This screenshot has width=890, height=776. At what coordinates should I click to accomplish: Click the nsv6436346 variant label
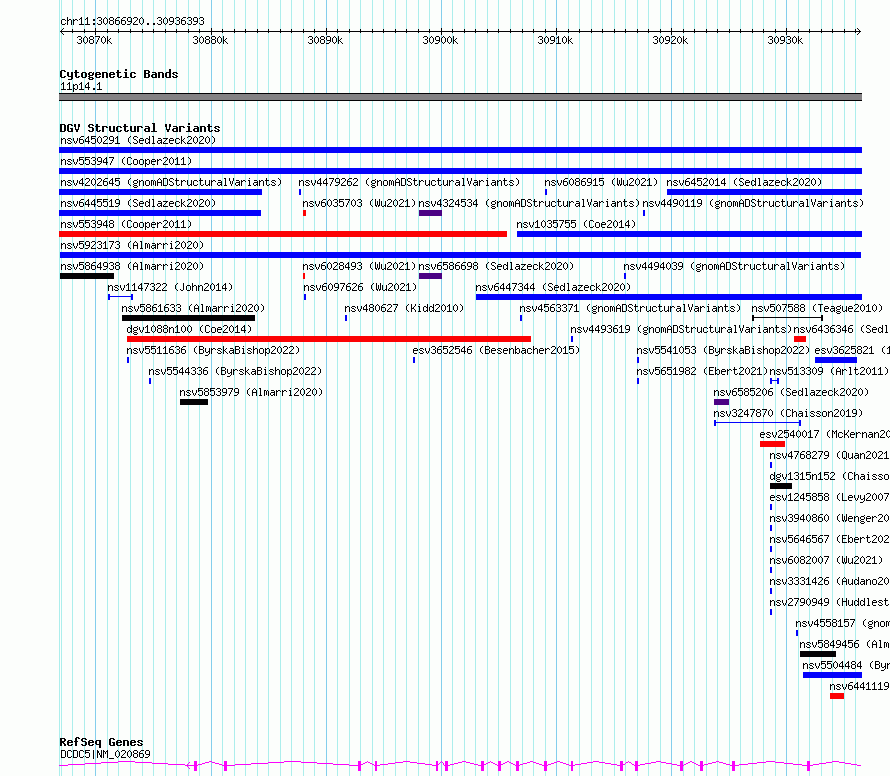pyautogui.click(x=841, y=329)
